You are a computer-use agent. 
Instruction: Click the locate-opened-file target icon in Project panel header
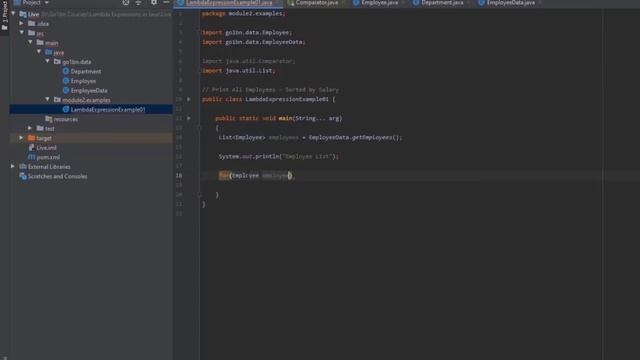(126, 2)
